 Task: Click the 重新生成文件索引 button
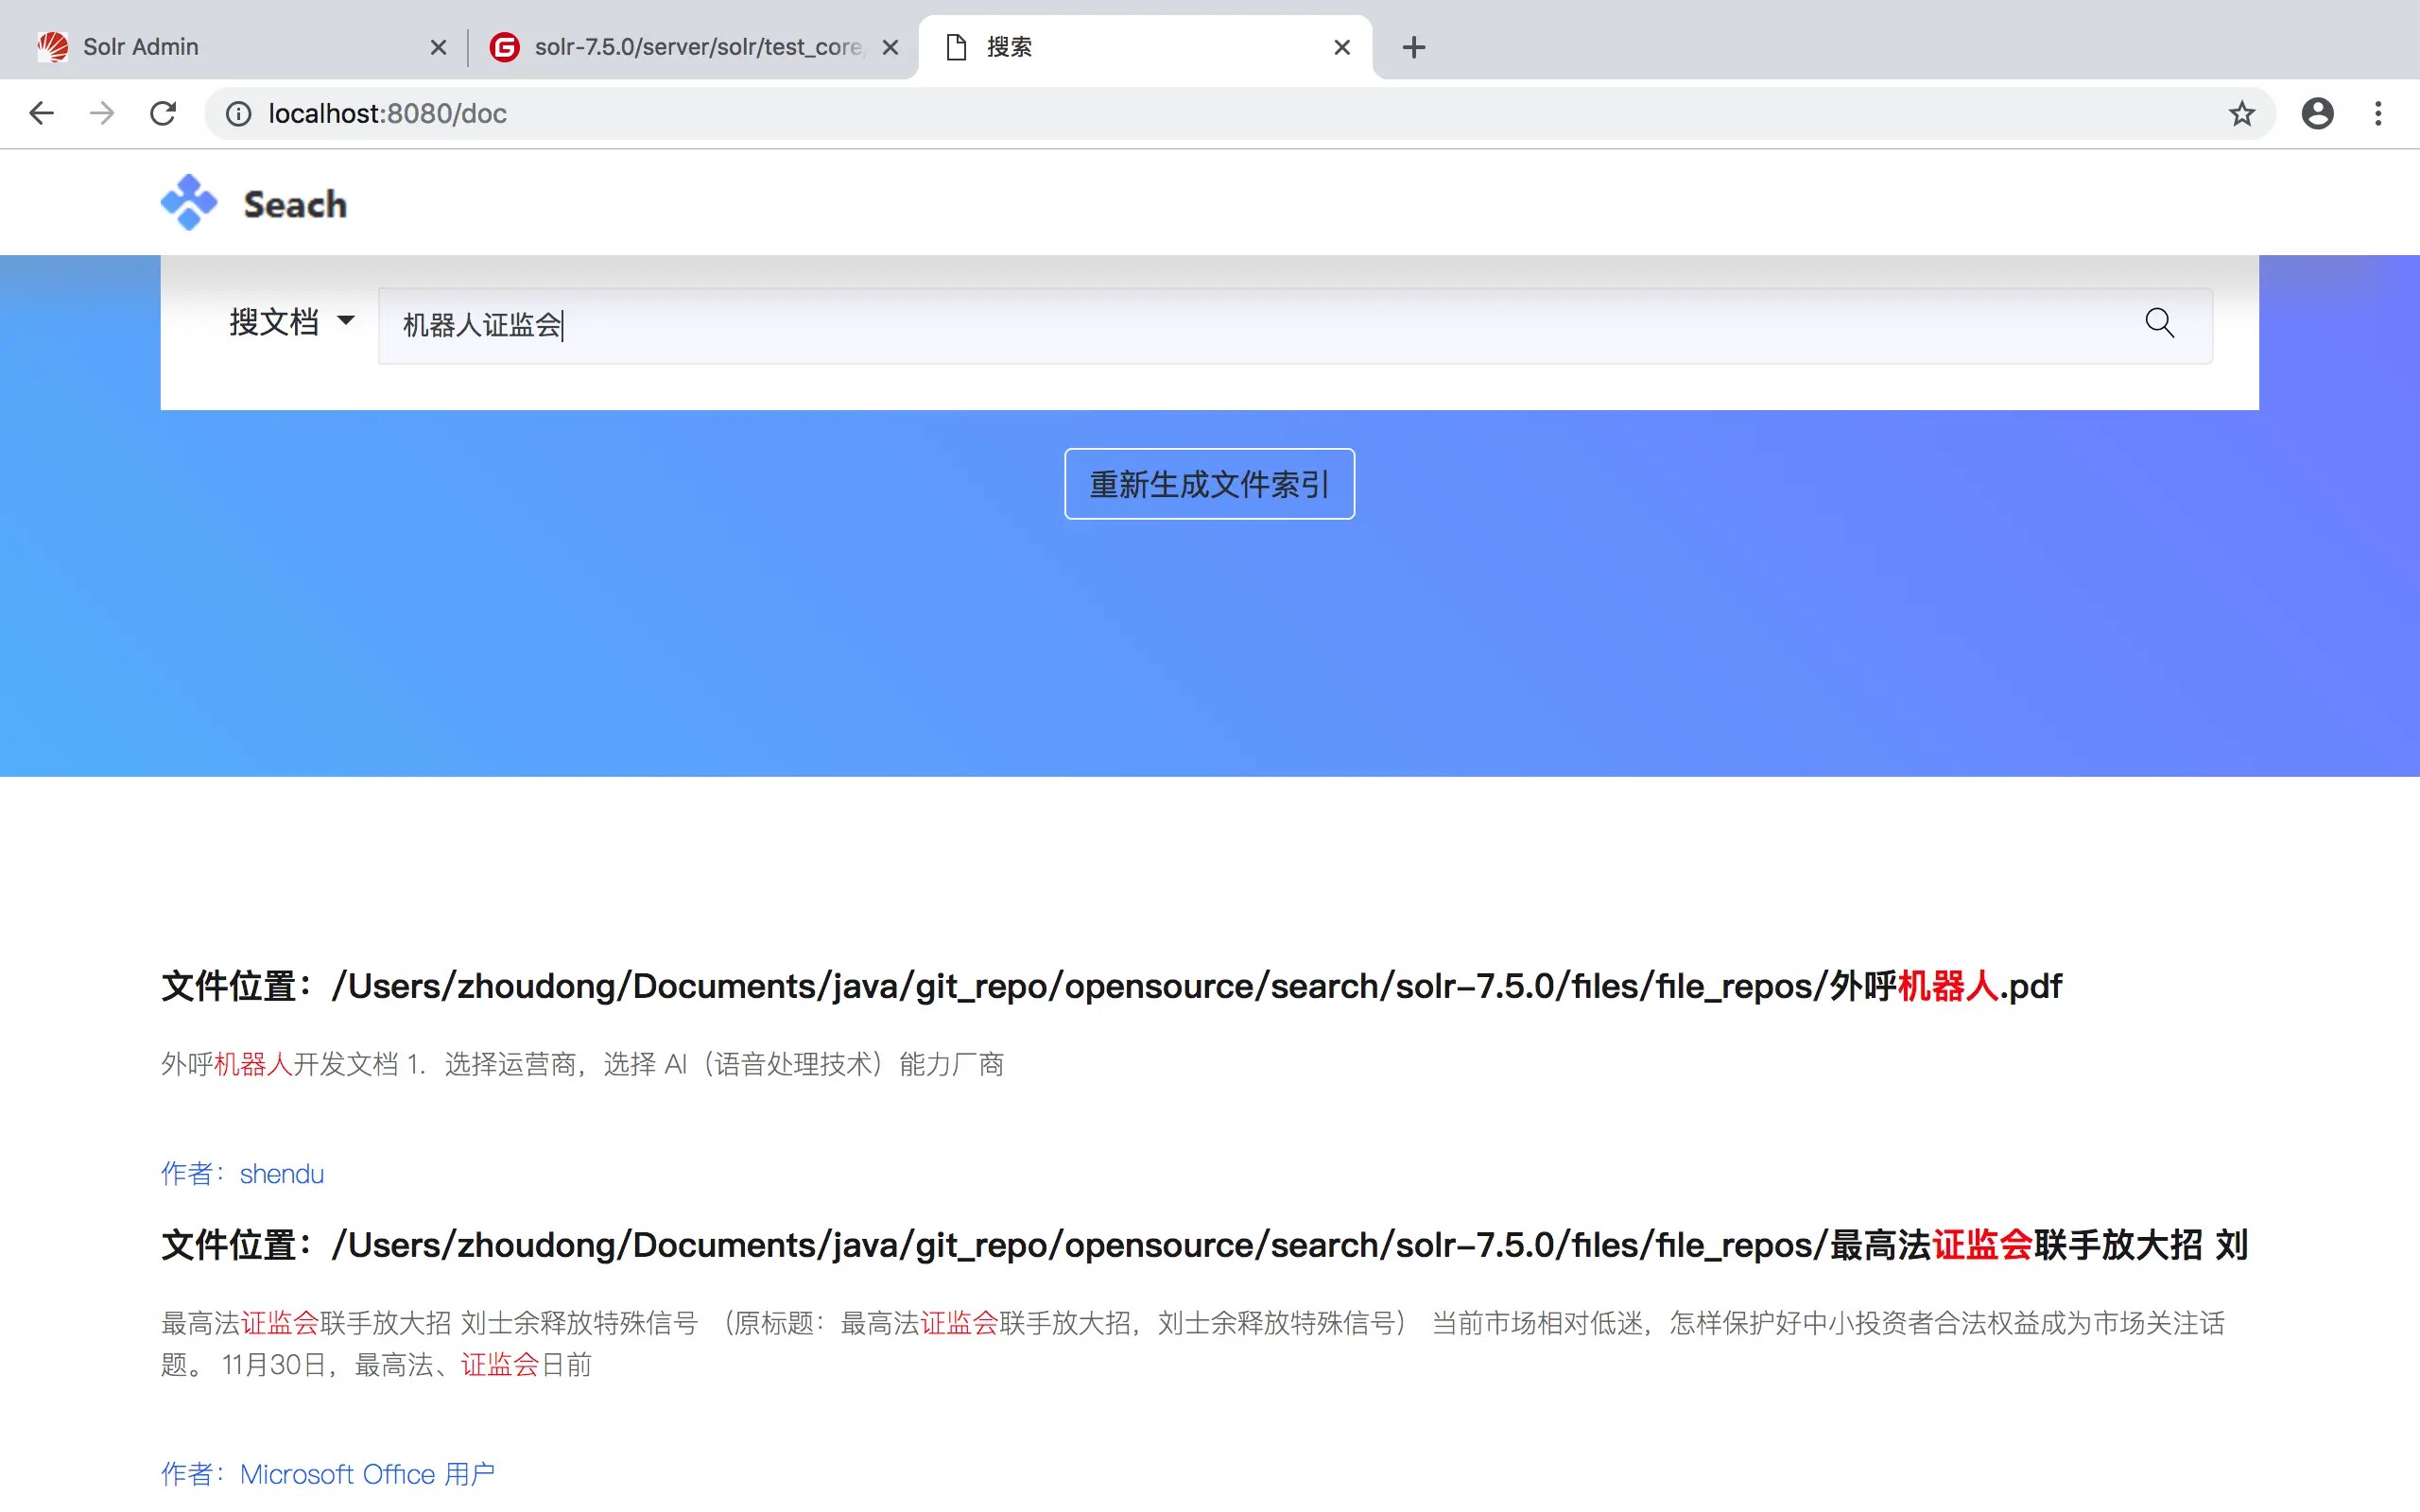[x=1209, y=484]
